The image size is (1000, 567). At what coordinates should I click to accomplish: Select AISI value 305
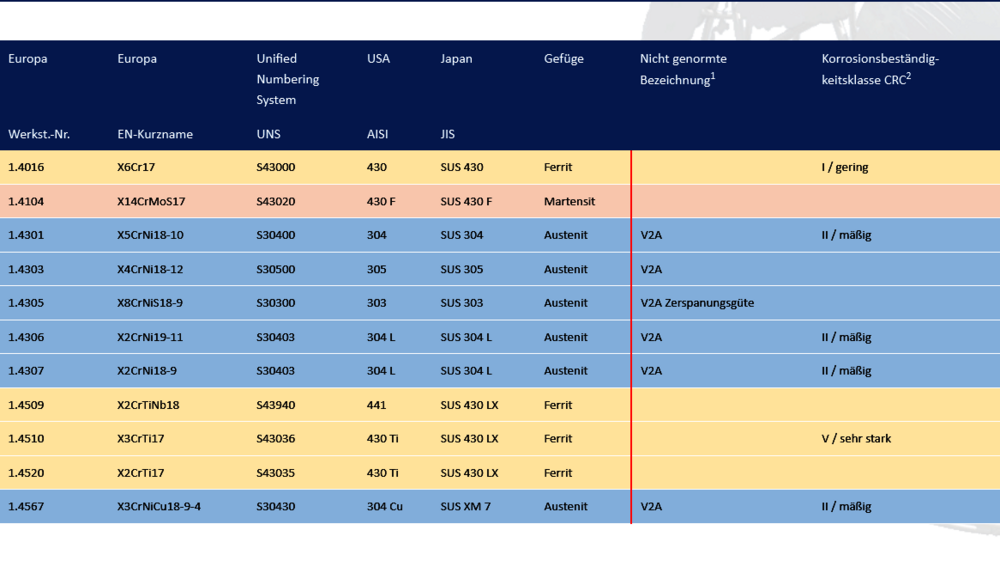tap(376, 269)
